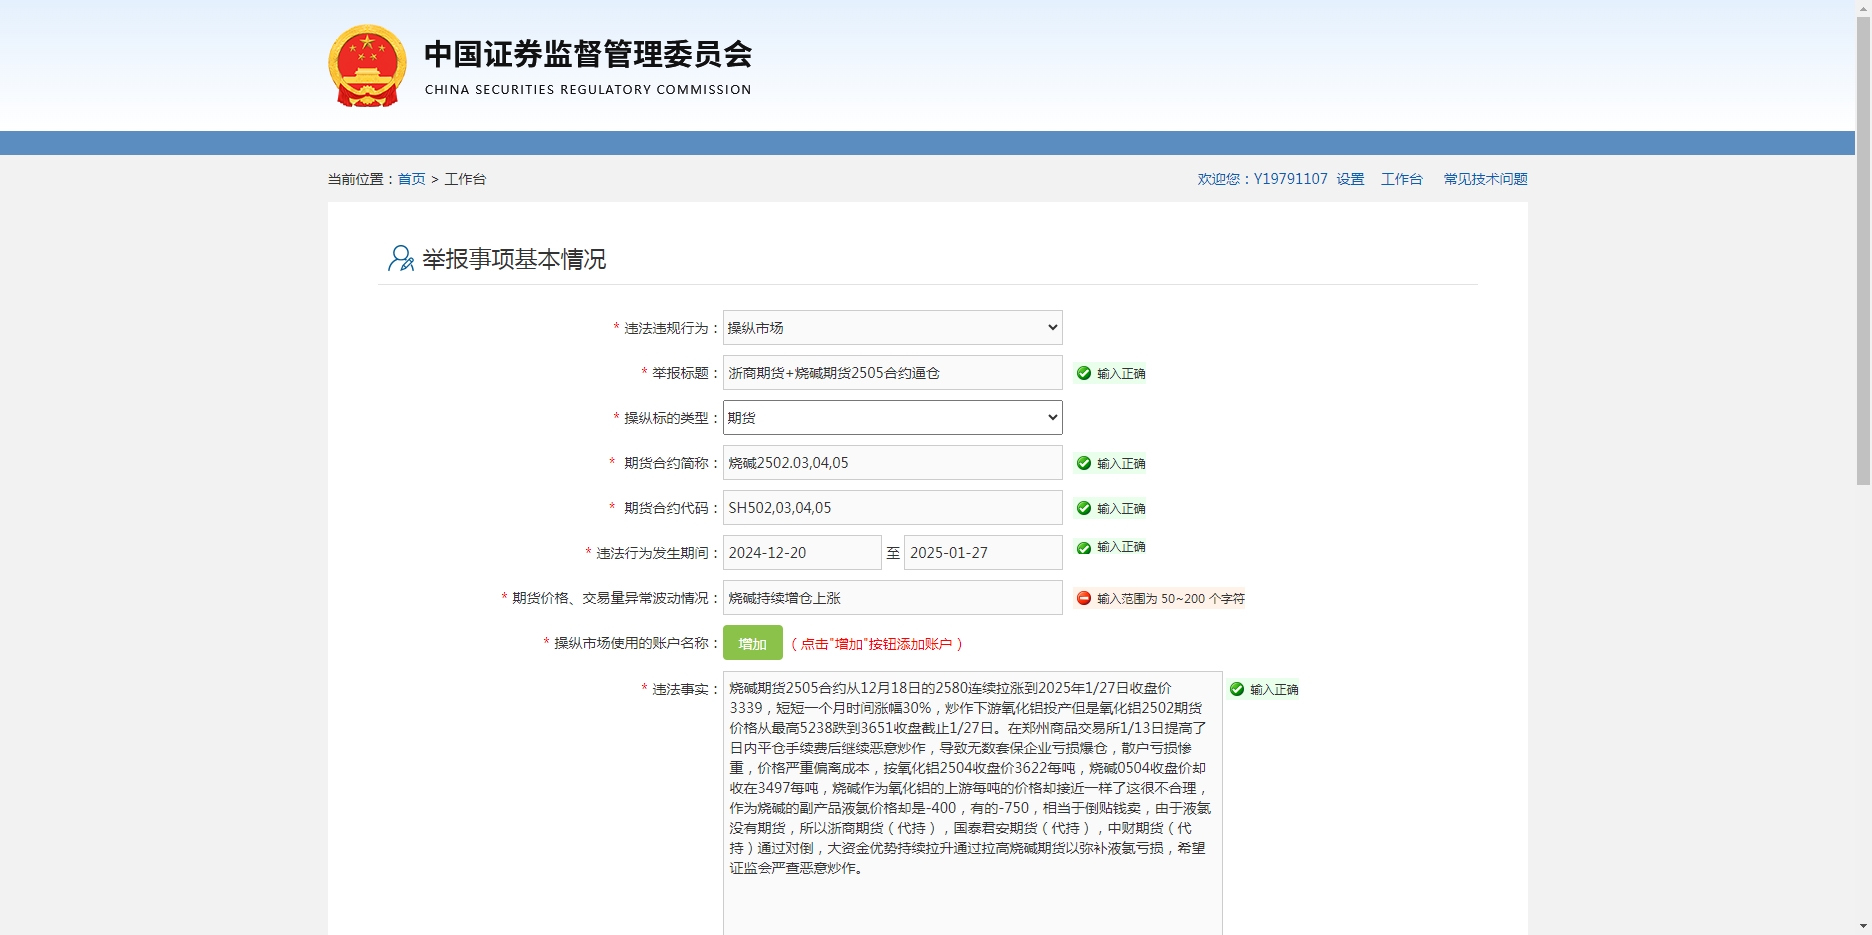Screen dimensions: 1872x935
Task: Click the 期货合约简称 input field
Action: click(892, 463)
